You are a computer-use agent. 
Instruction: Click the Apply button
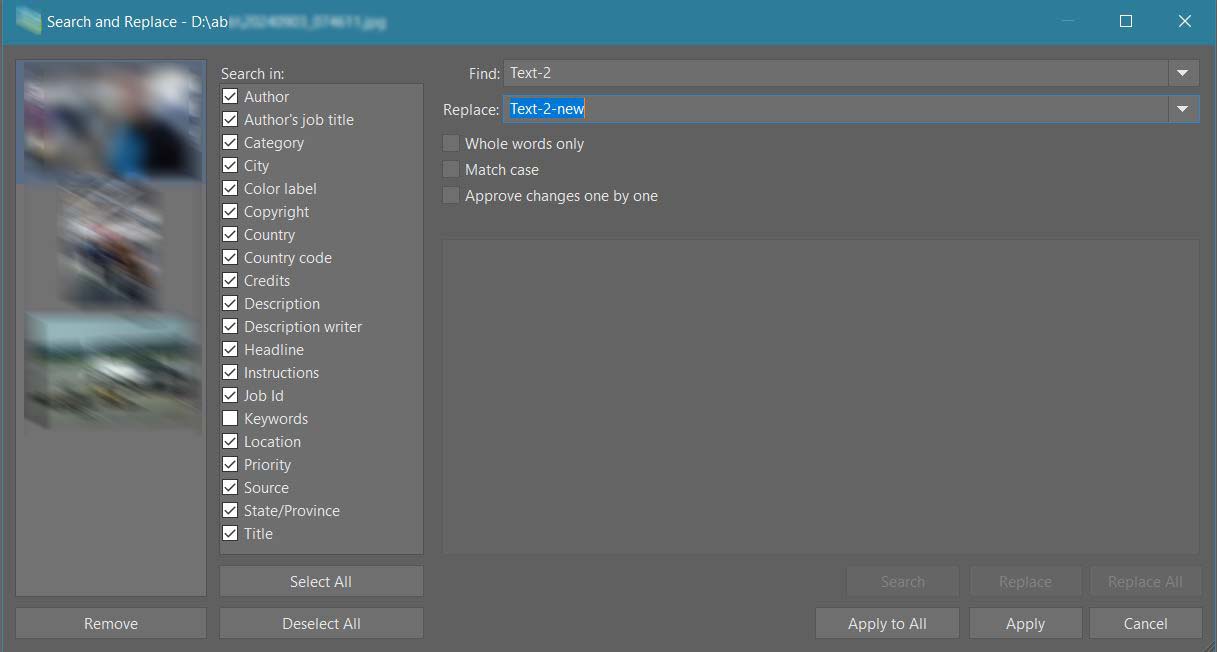[1025, 623]
